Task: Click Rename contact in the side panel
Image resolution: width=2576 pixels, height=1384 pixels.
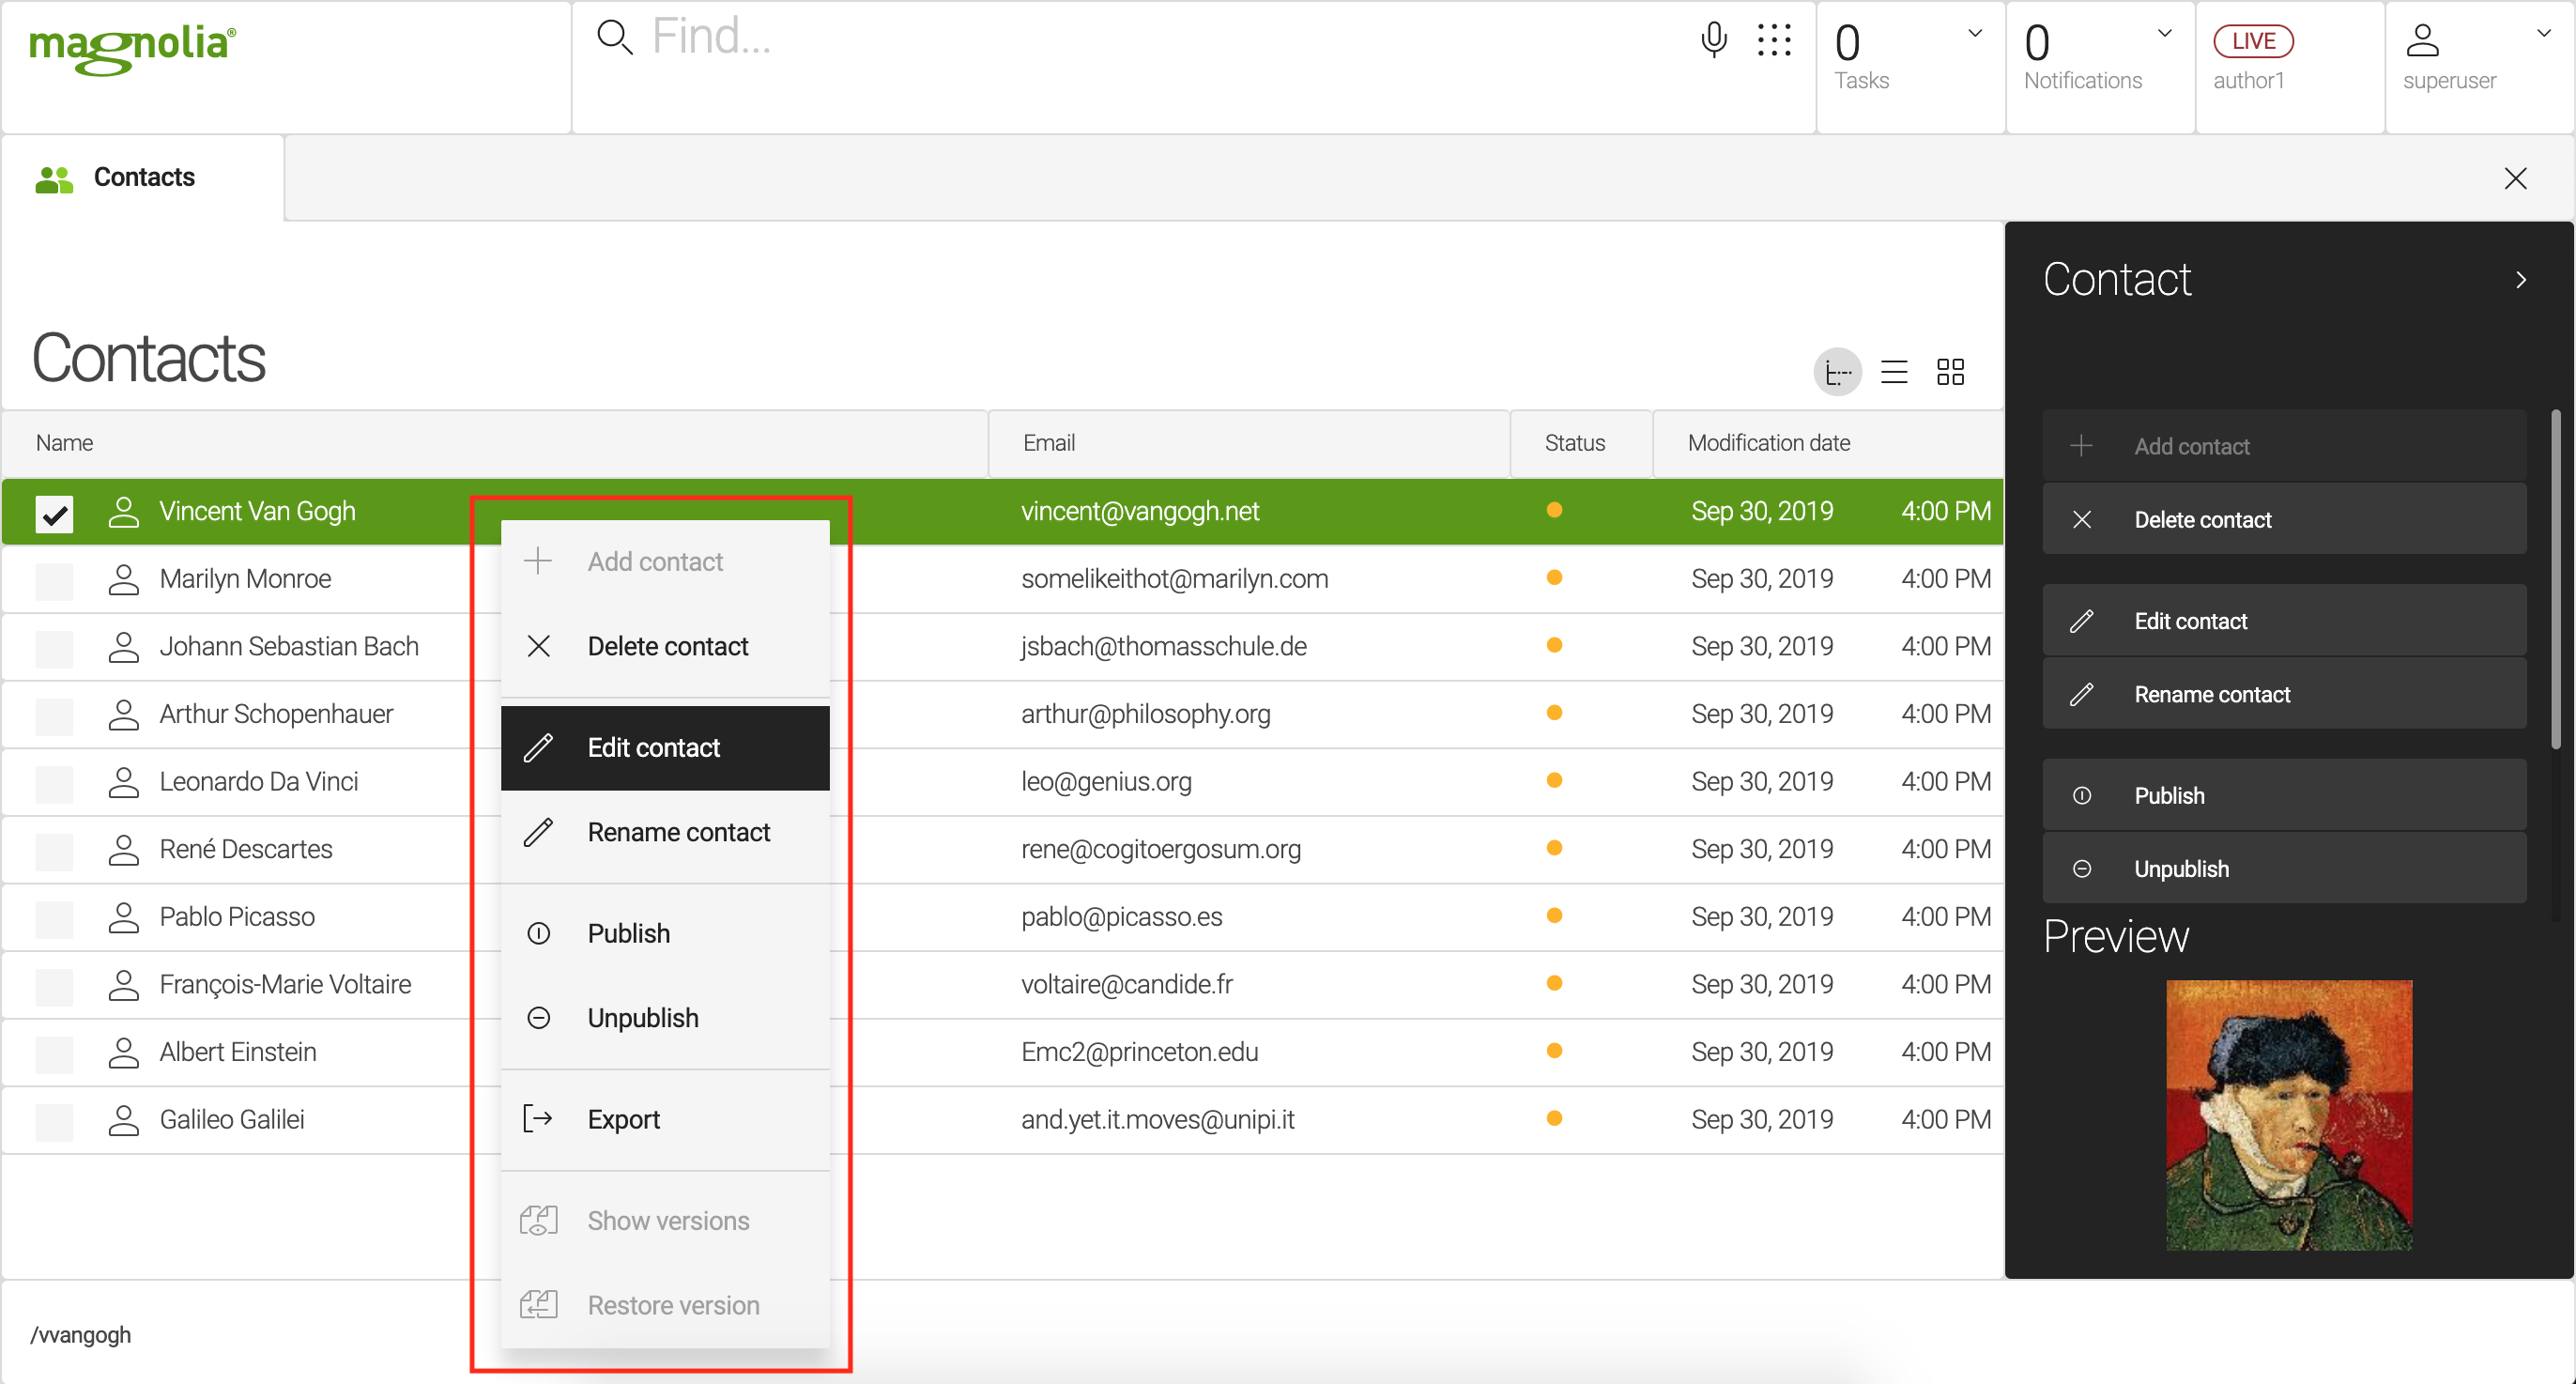Action: [x=2211, y=695]
